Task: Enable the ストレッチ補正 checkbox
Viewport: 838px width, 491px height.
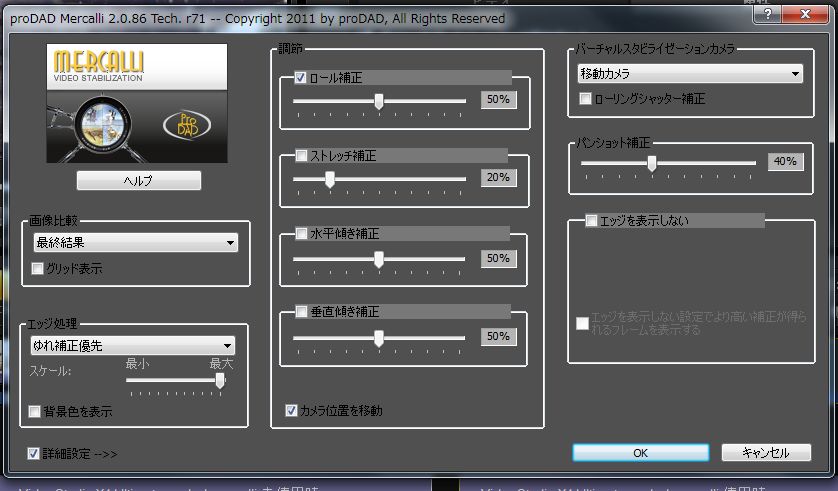Action: point(301,156)
